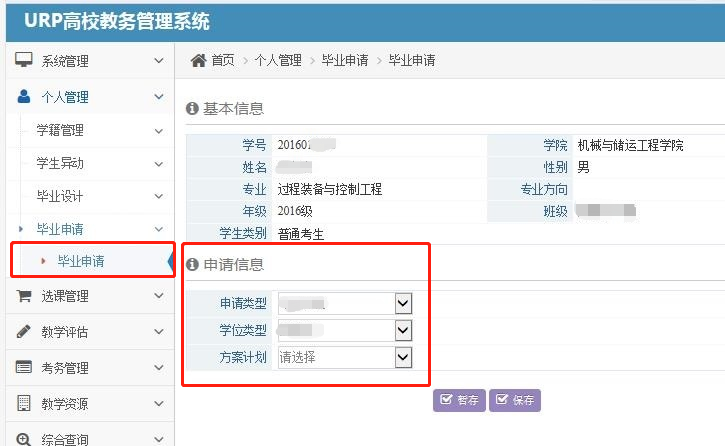Screen dimensions: 725x446
Task: Go to 个人管理 in breadcrumb
Action: pyautogui.click(x=277, y=60)
